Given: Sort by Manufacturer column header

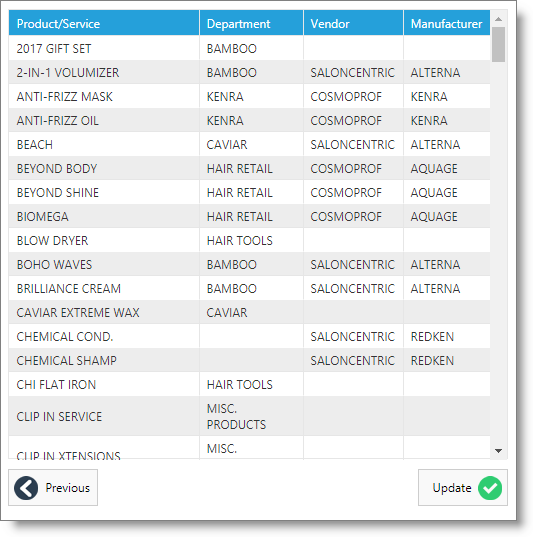Looking at the screenshot, I should coord(447,23).
